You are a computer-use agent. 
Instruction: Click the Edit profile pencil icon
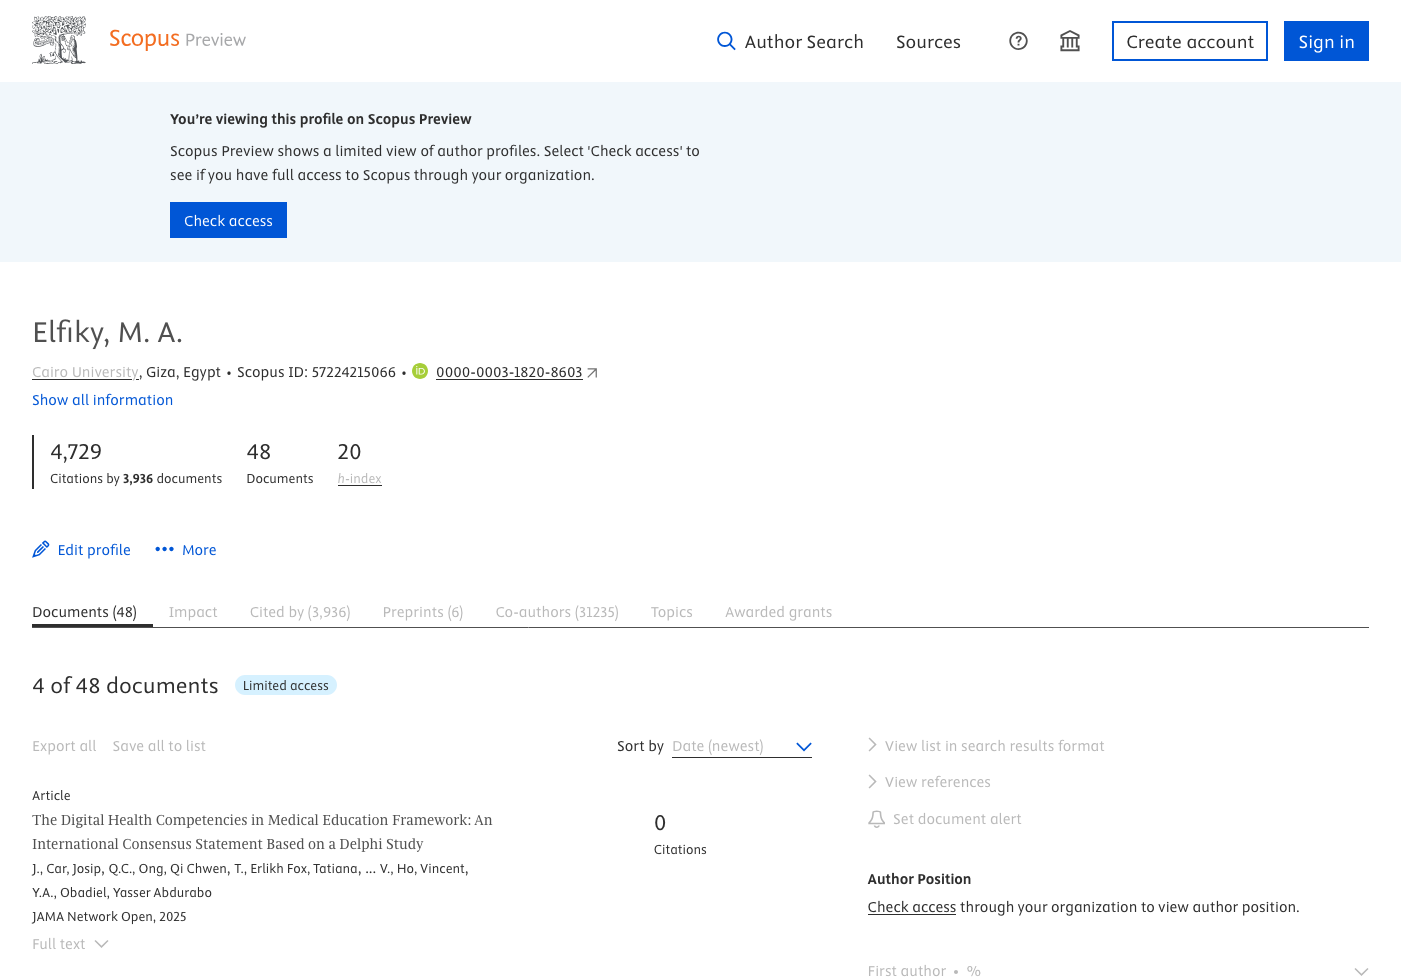41,549
